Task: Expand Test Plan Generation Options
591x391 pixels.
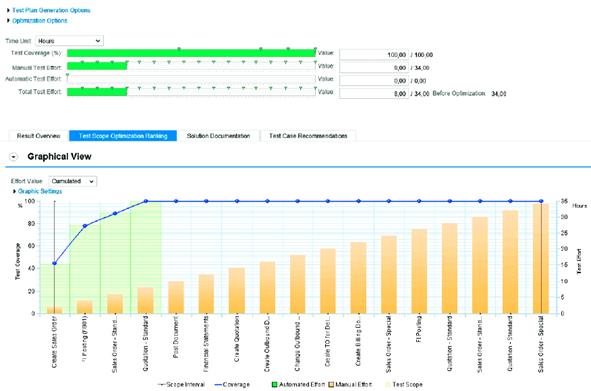Action: click(51, 10)
